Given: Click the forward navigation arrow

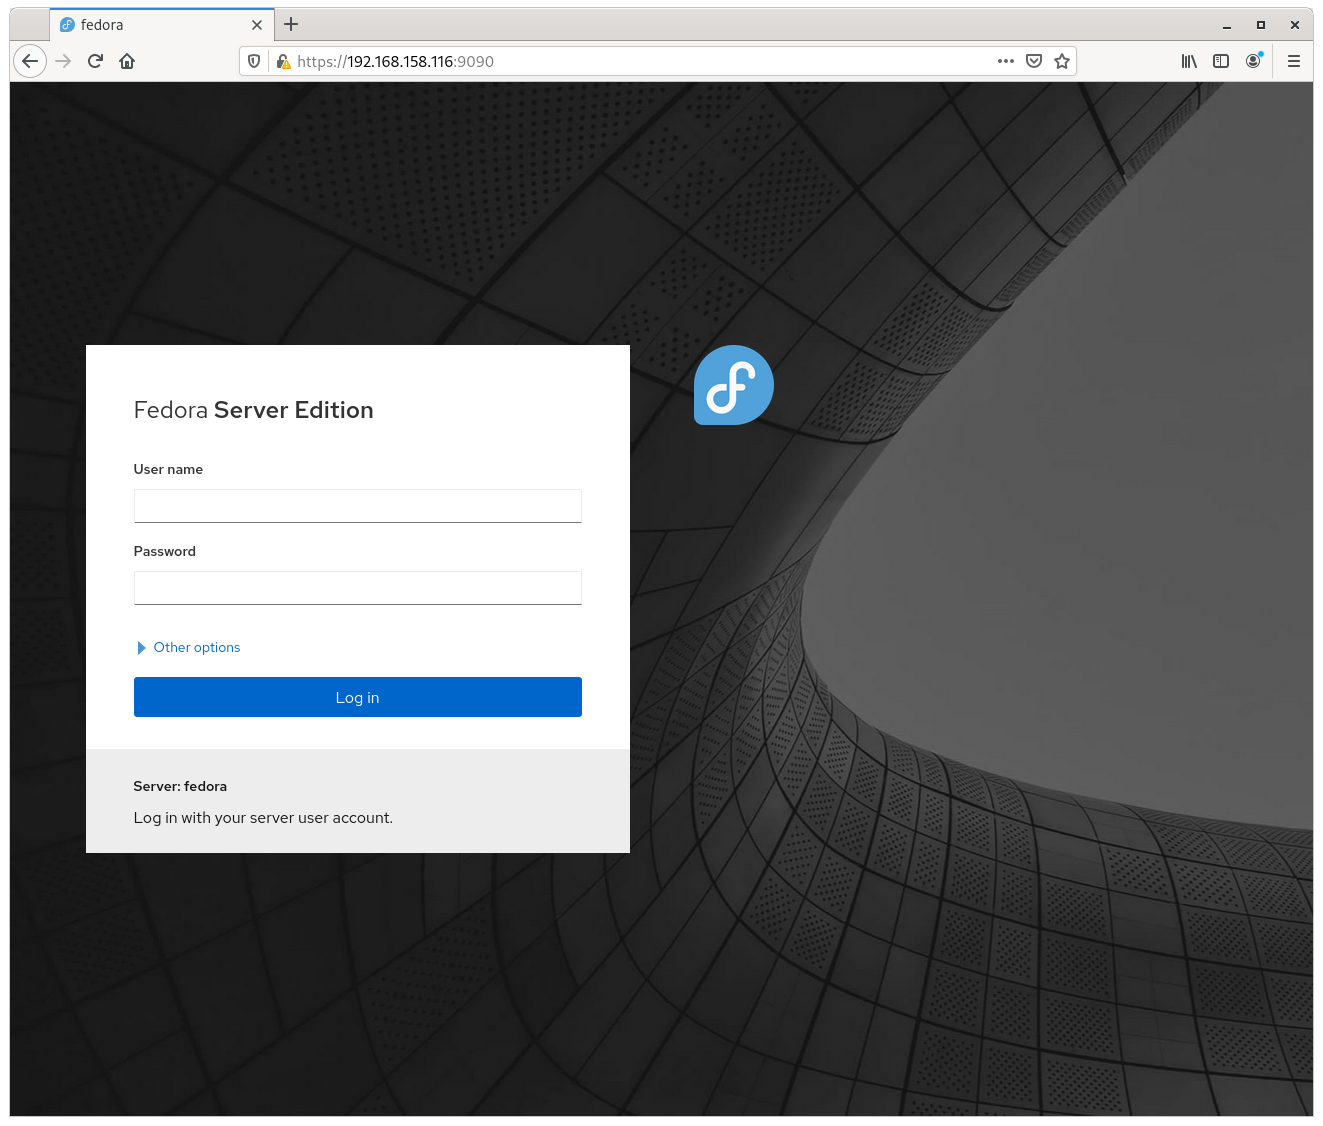Looking at the screenshot, I should (x=63, y=61).
